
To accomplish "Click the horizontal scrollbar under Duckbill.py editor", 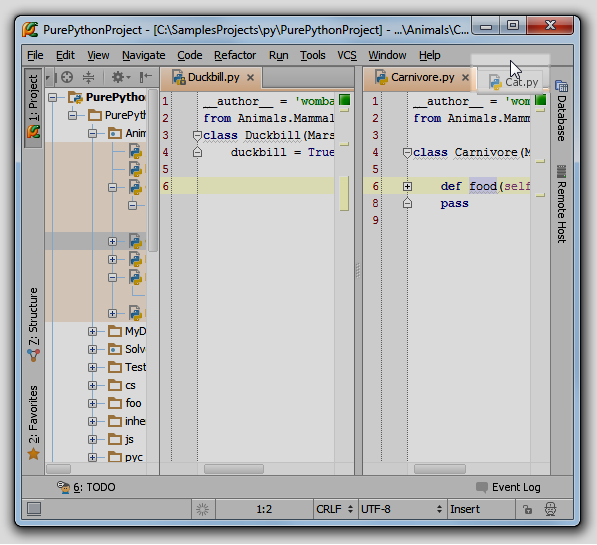I will coord(234,469).
